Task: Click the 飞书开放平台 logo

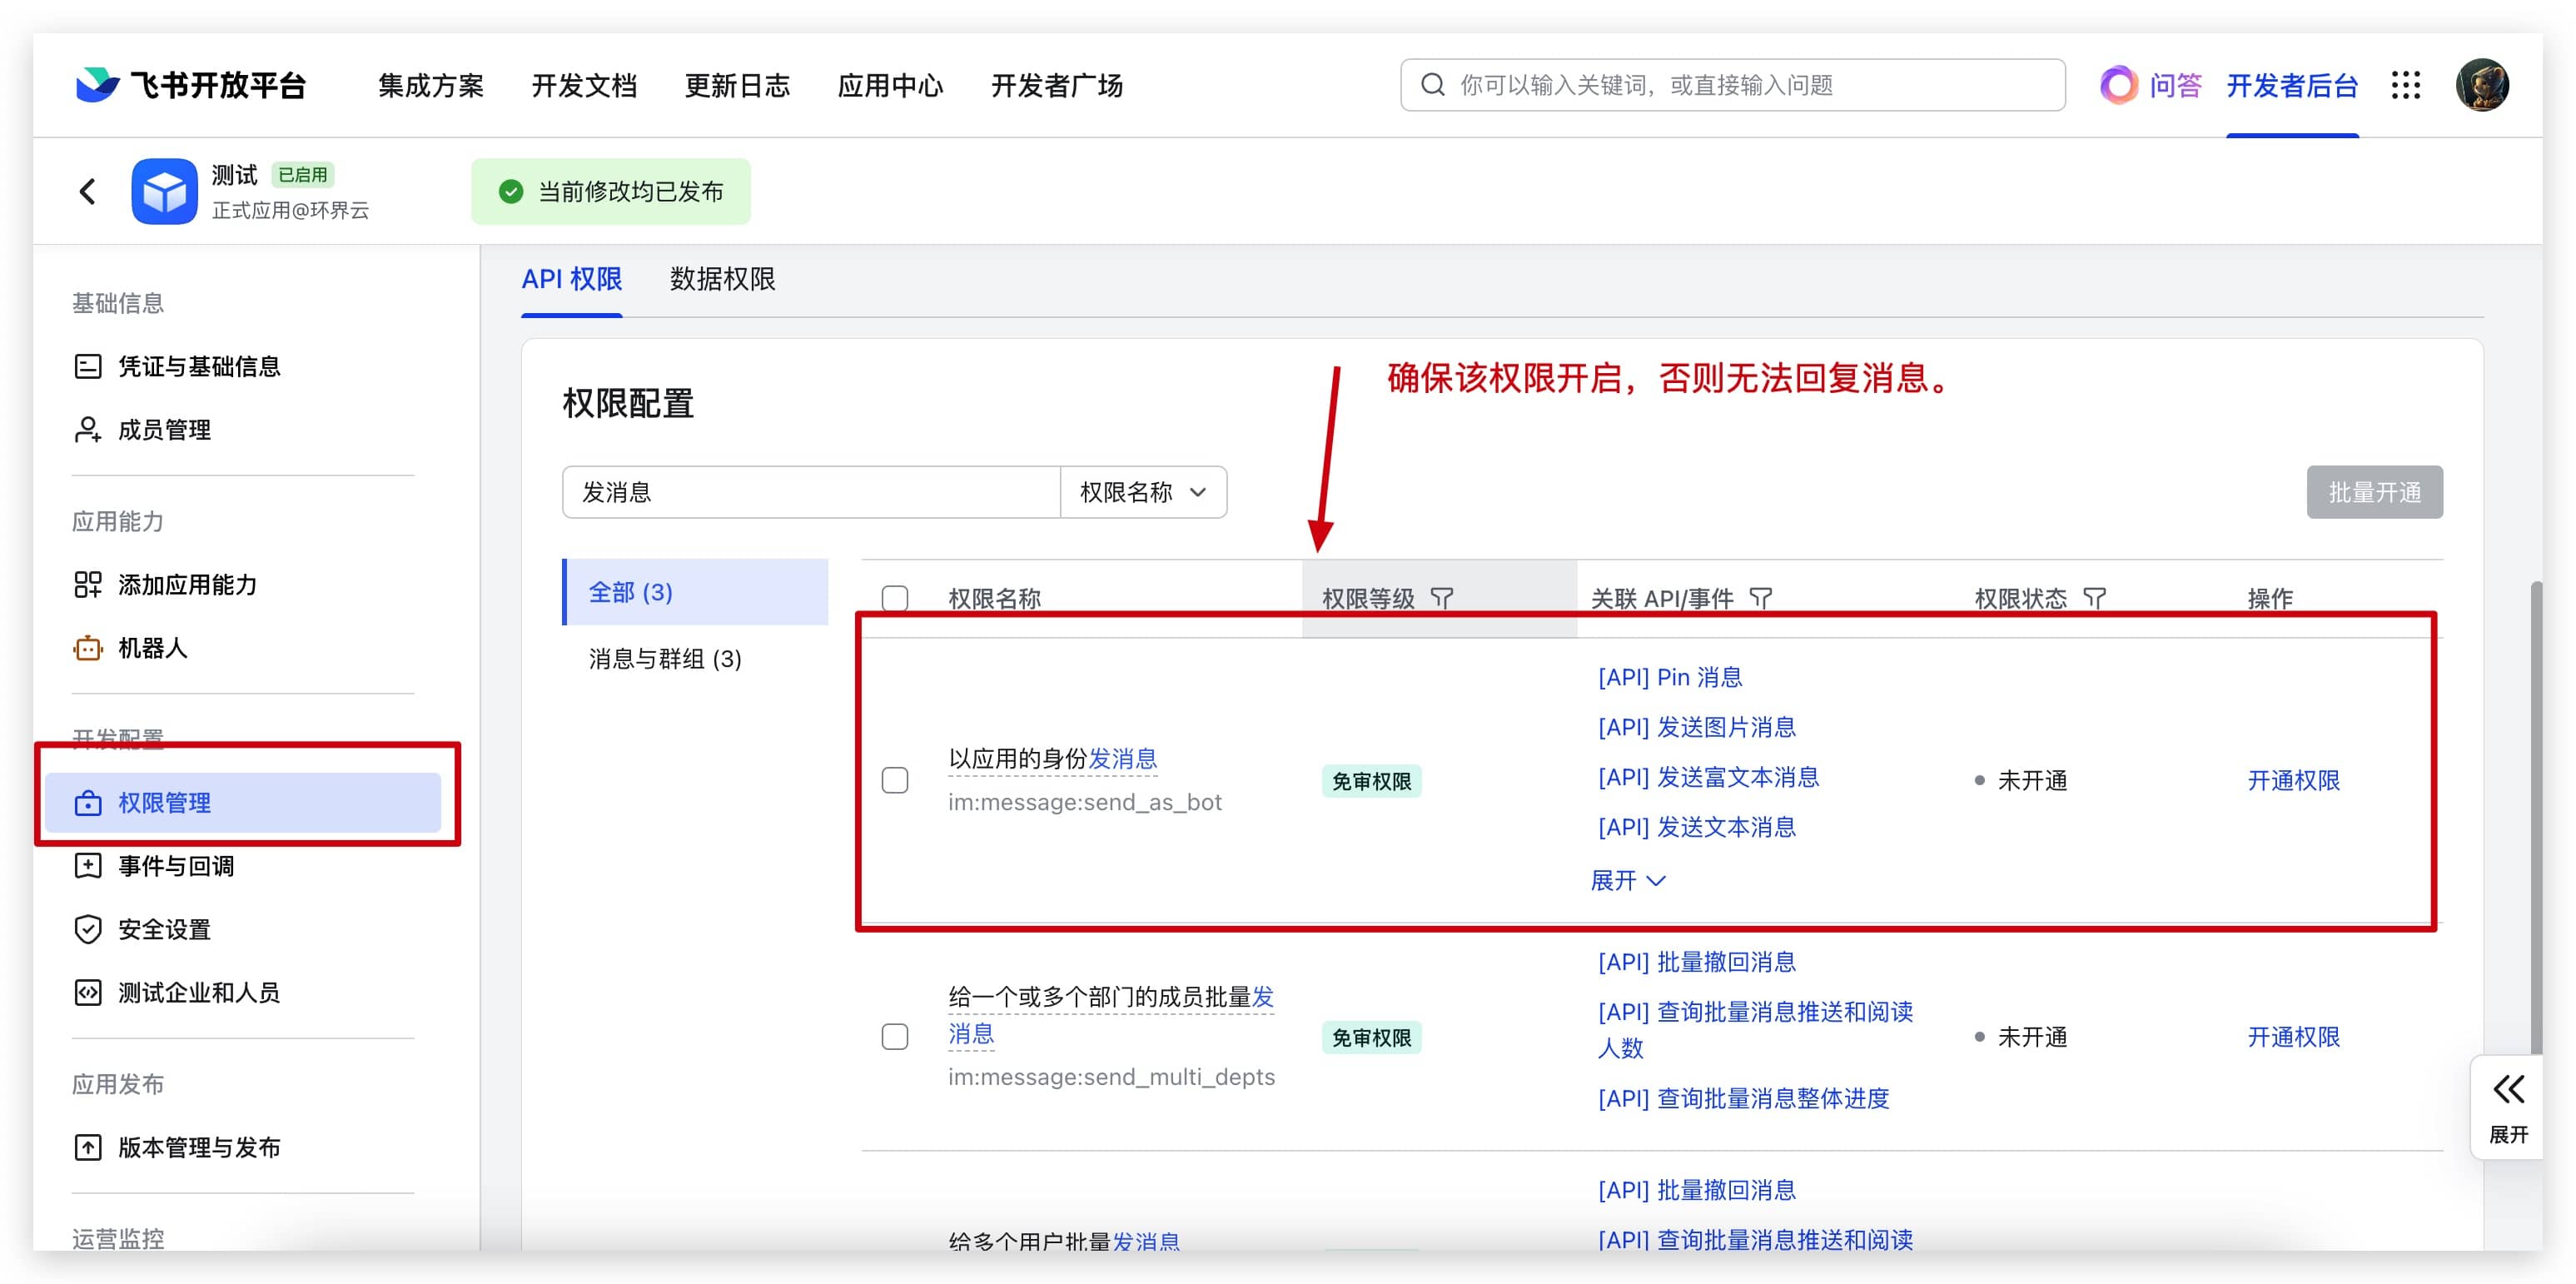Action: click(x=191, y=85)
